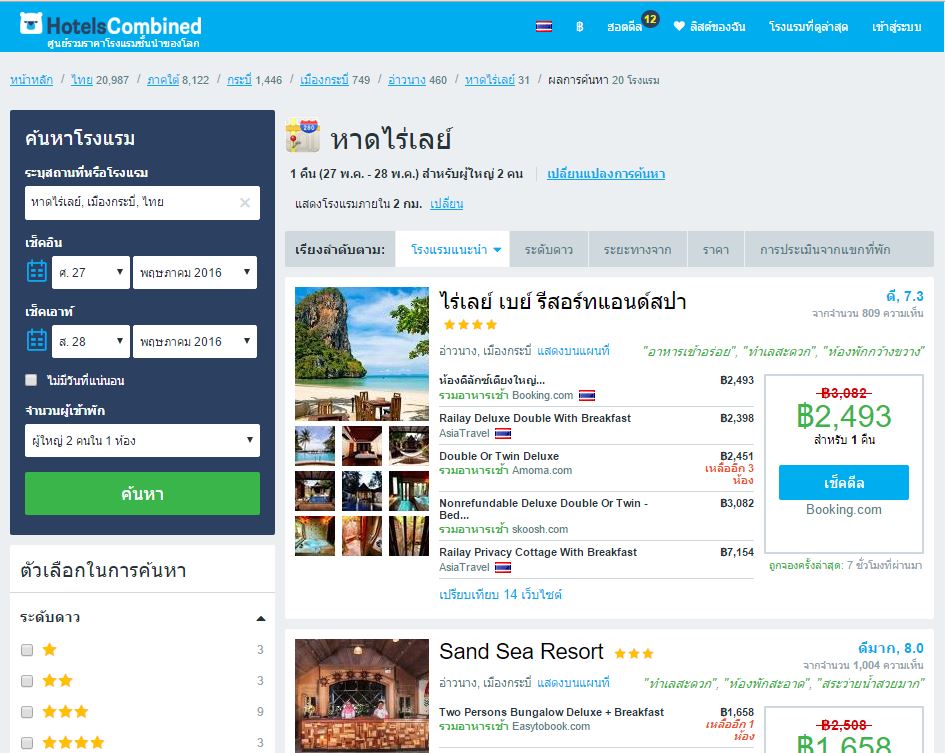This screenshot has height=753, width=945.
Task: Check the three-star rating filter
Action: [27, 712]
